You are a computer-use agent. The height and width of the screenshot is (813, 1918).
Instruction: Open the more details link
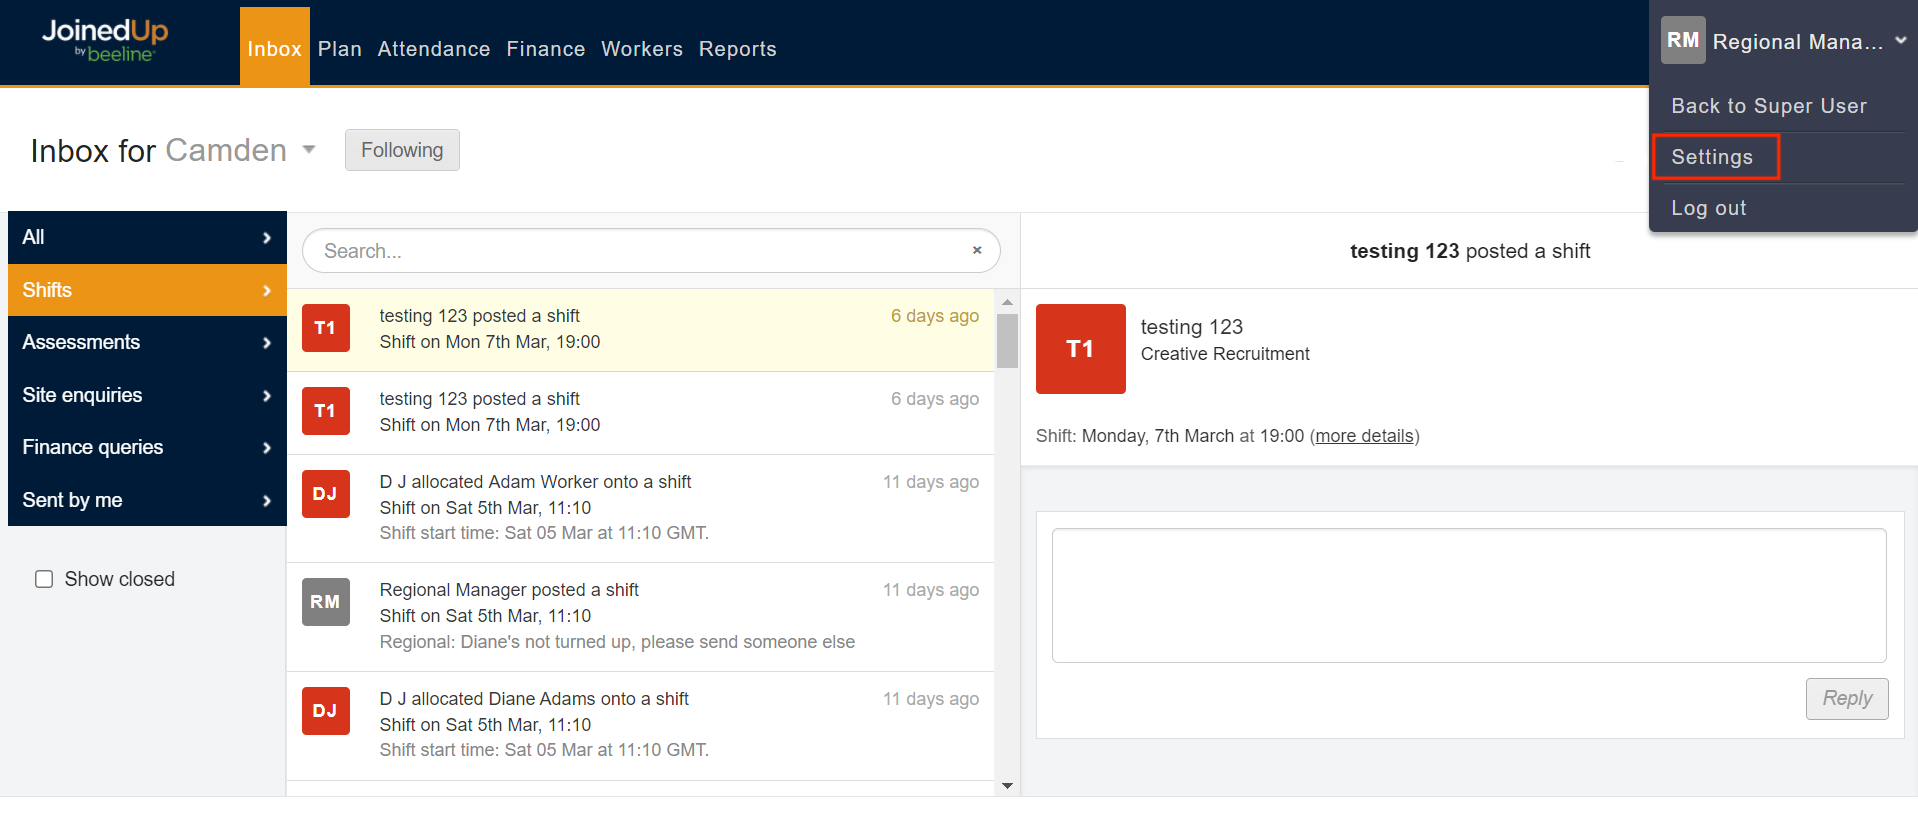(1364, 436)
